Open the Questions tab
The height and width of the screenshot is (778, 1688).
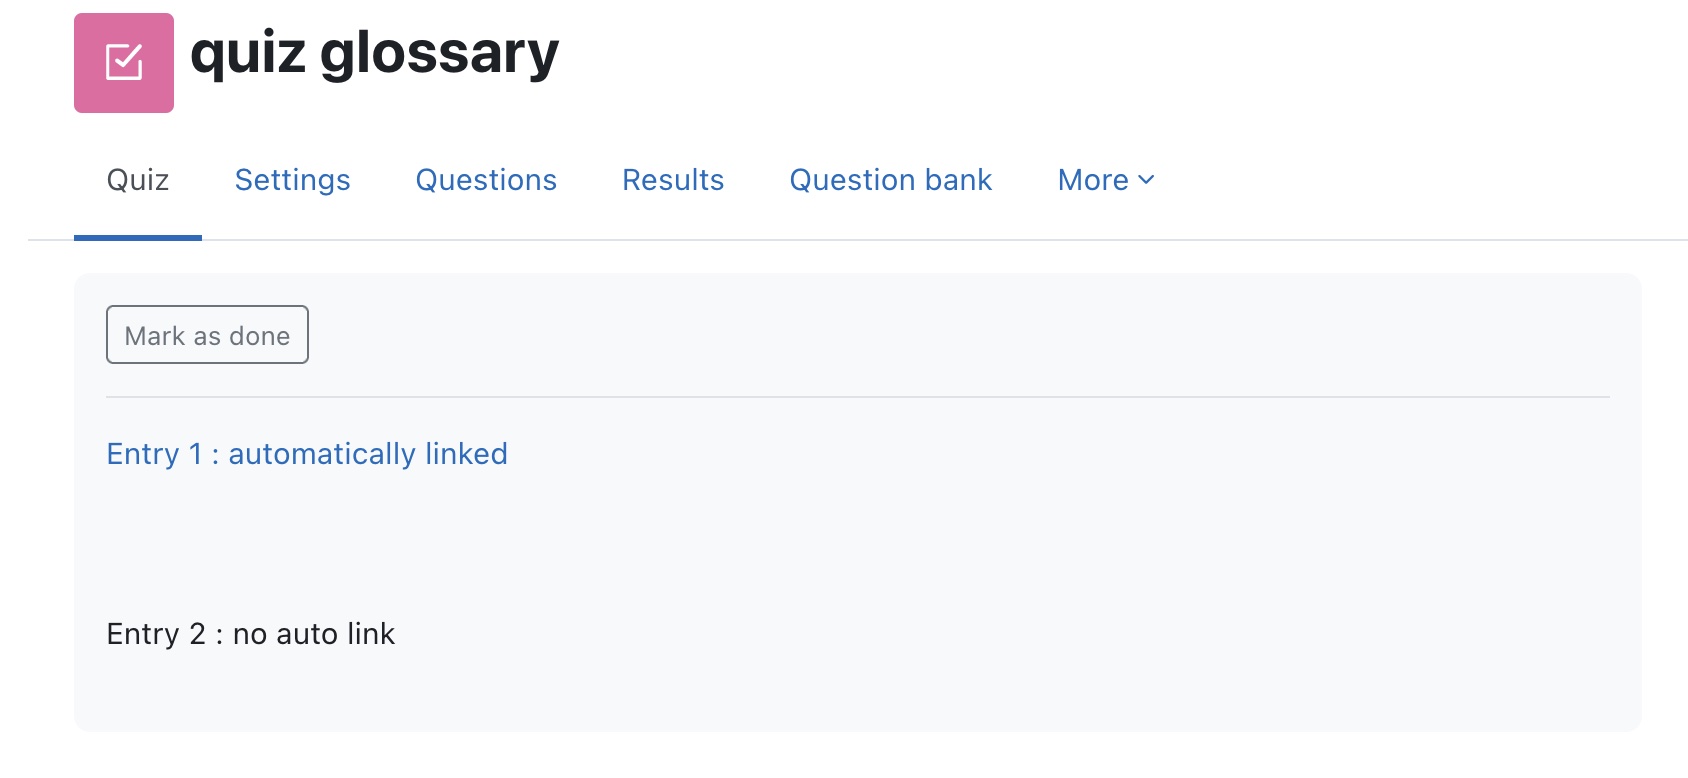tap(486, 180)
